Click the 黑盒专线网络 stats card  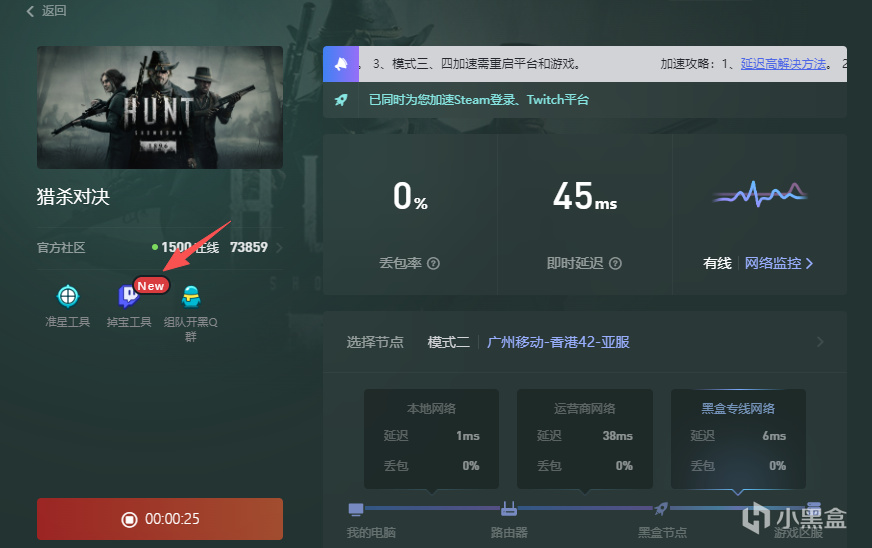coord(738,438)
